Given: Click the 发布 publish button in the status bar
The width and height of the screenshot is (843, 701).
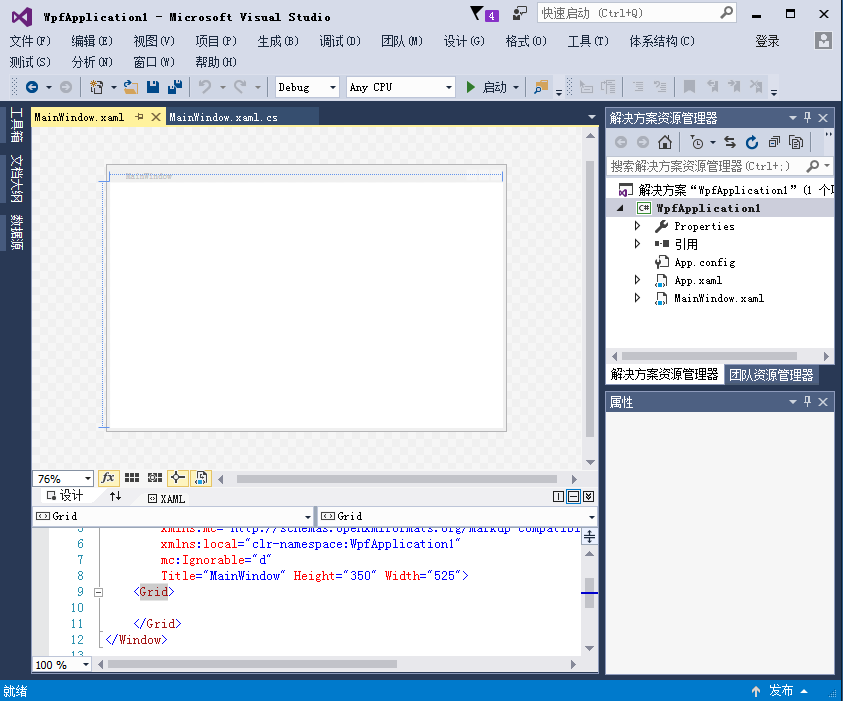Looking at the screenshot, I should (x=781, y=691).
